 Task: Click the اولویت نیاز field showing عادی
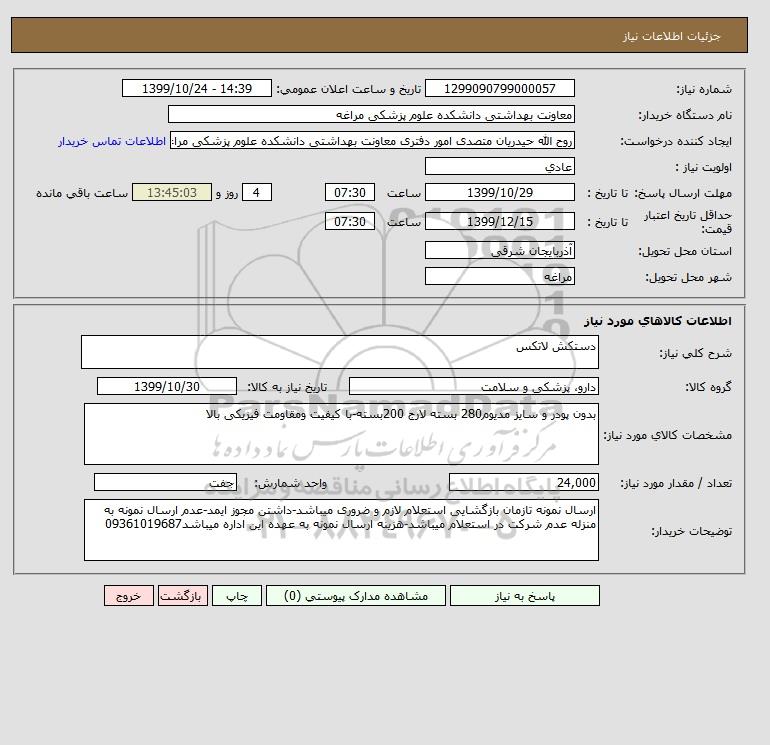[499, 166]
